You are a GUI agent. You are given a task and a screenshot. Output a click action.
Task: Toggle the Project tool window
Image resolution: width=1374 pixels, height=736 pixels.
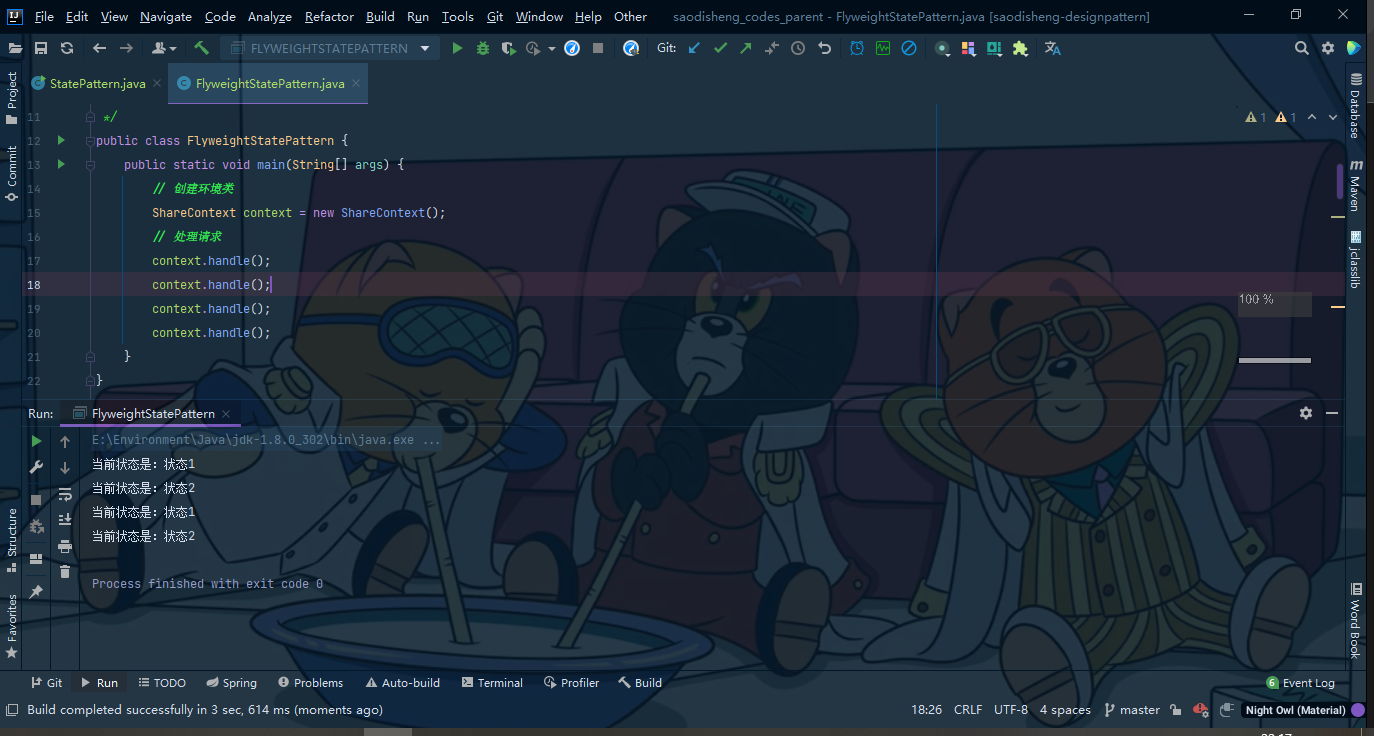pos(12,98)
